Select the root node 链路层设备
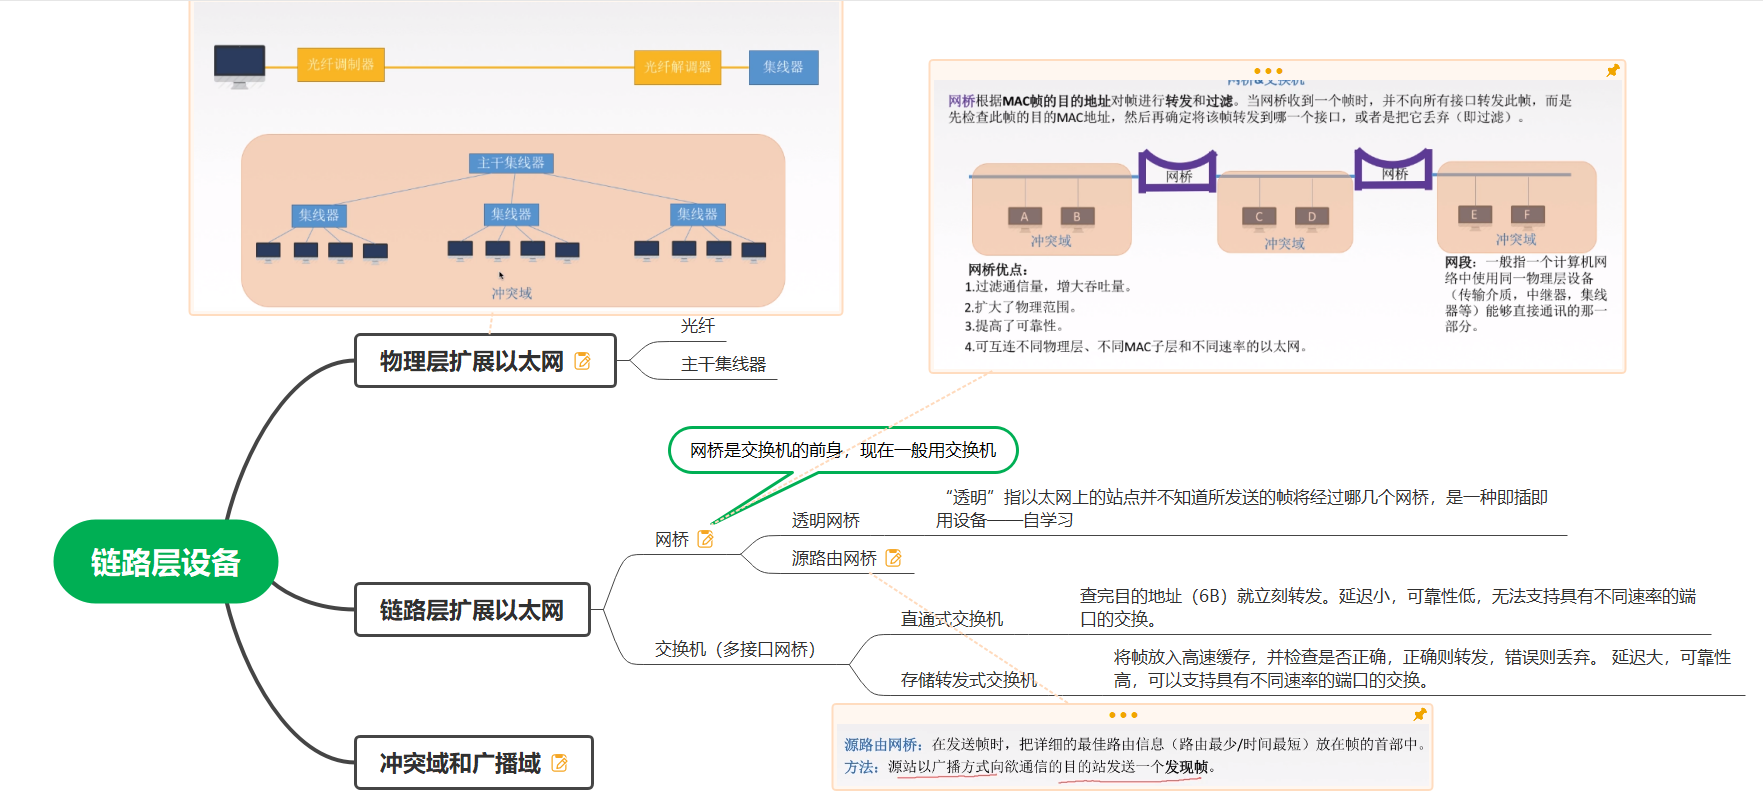Image resolution: width=1763 pixels, height=792 pixels. pos(165,562)
